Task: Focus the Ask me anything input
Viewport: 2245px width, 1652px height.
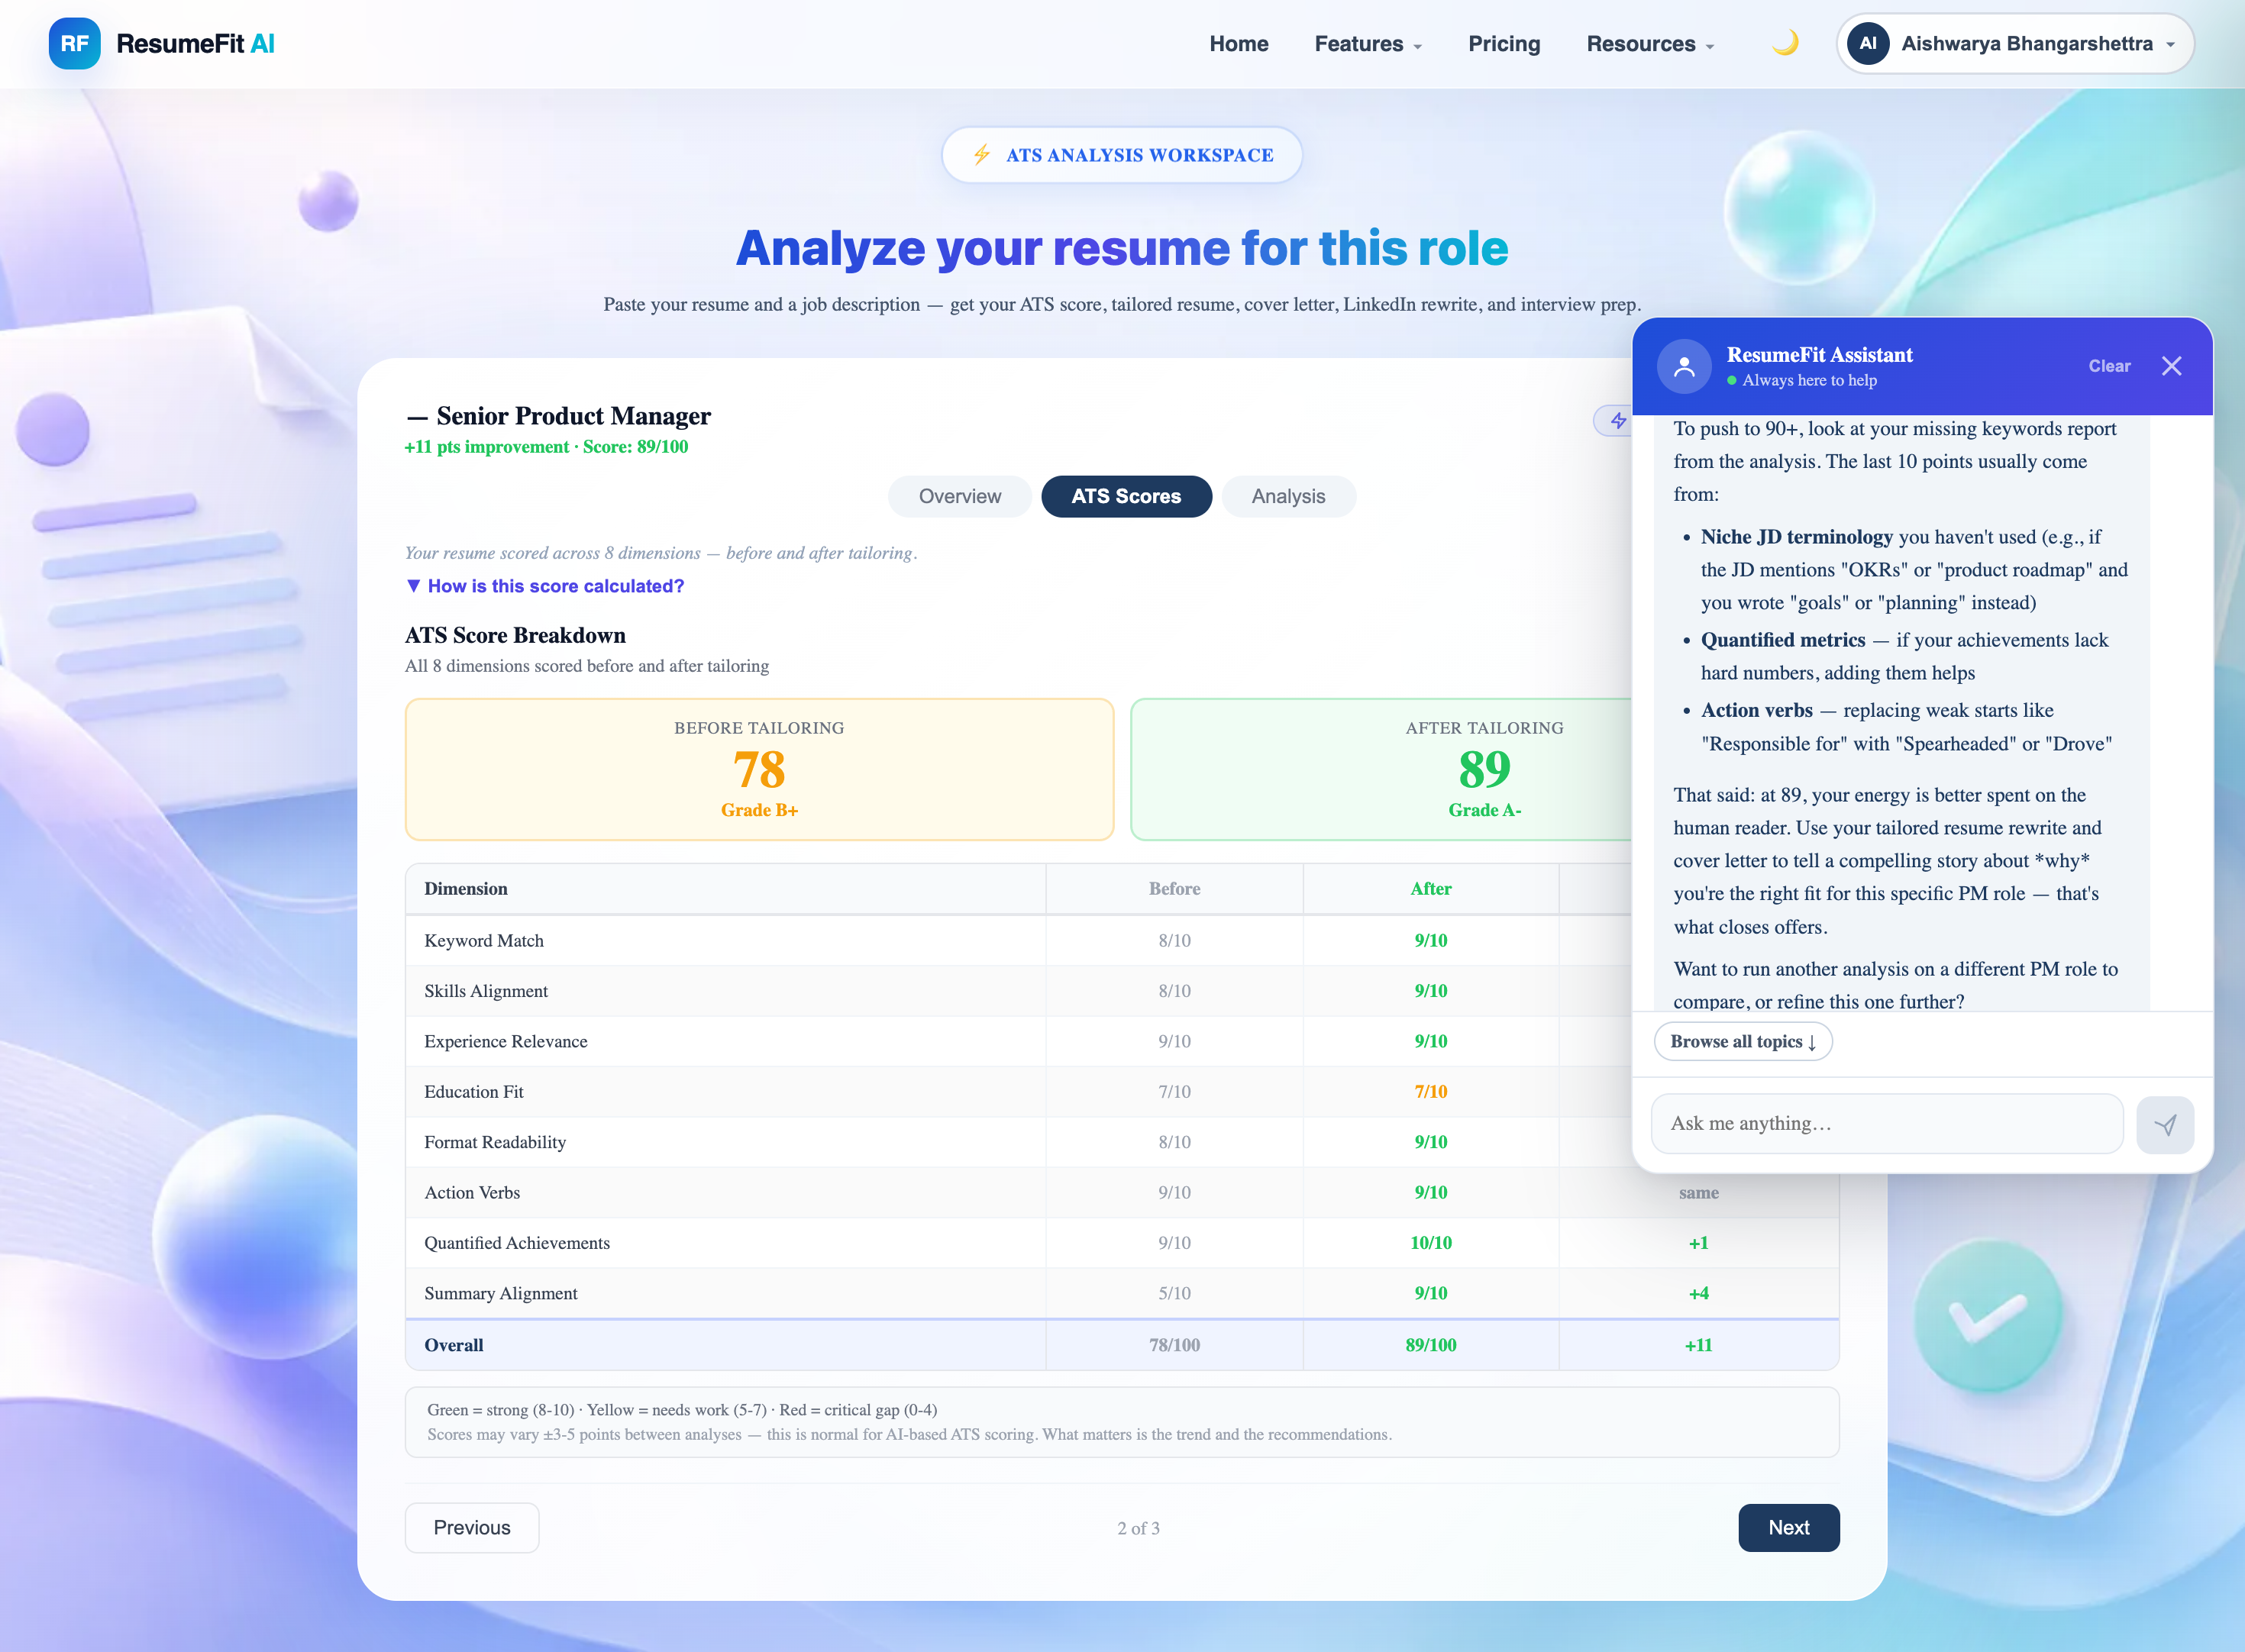Action: 1886,1124
